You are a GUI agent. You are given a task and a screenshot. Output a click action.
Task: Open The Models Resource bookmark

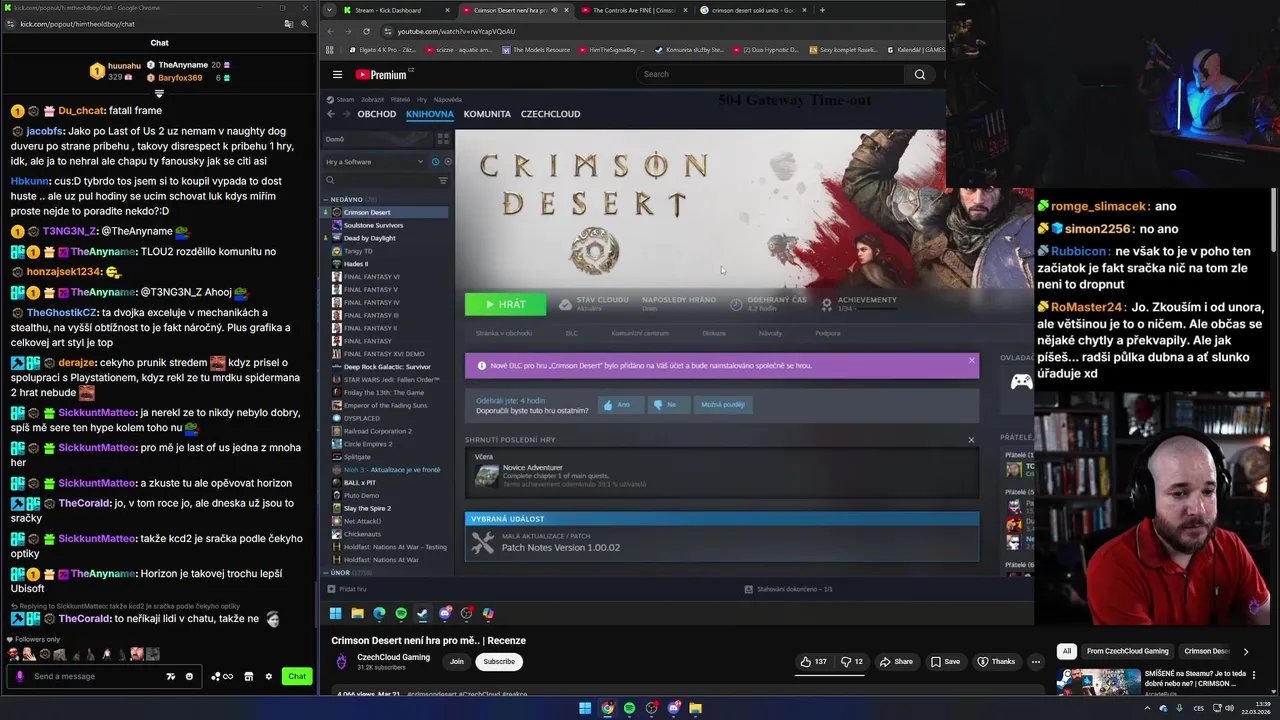click(537, 50)
